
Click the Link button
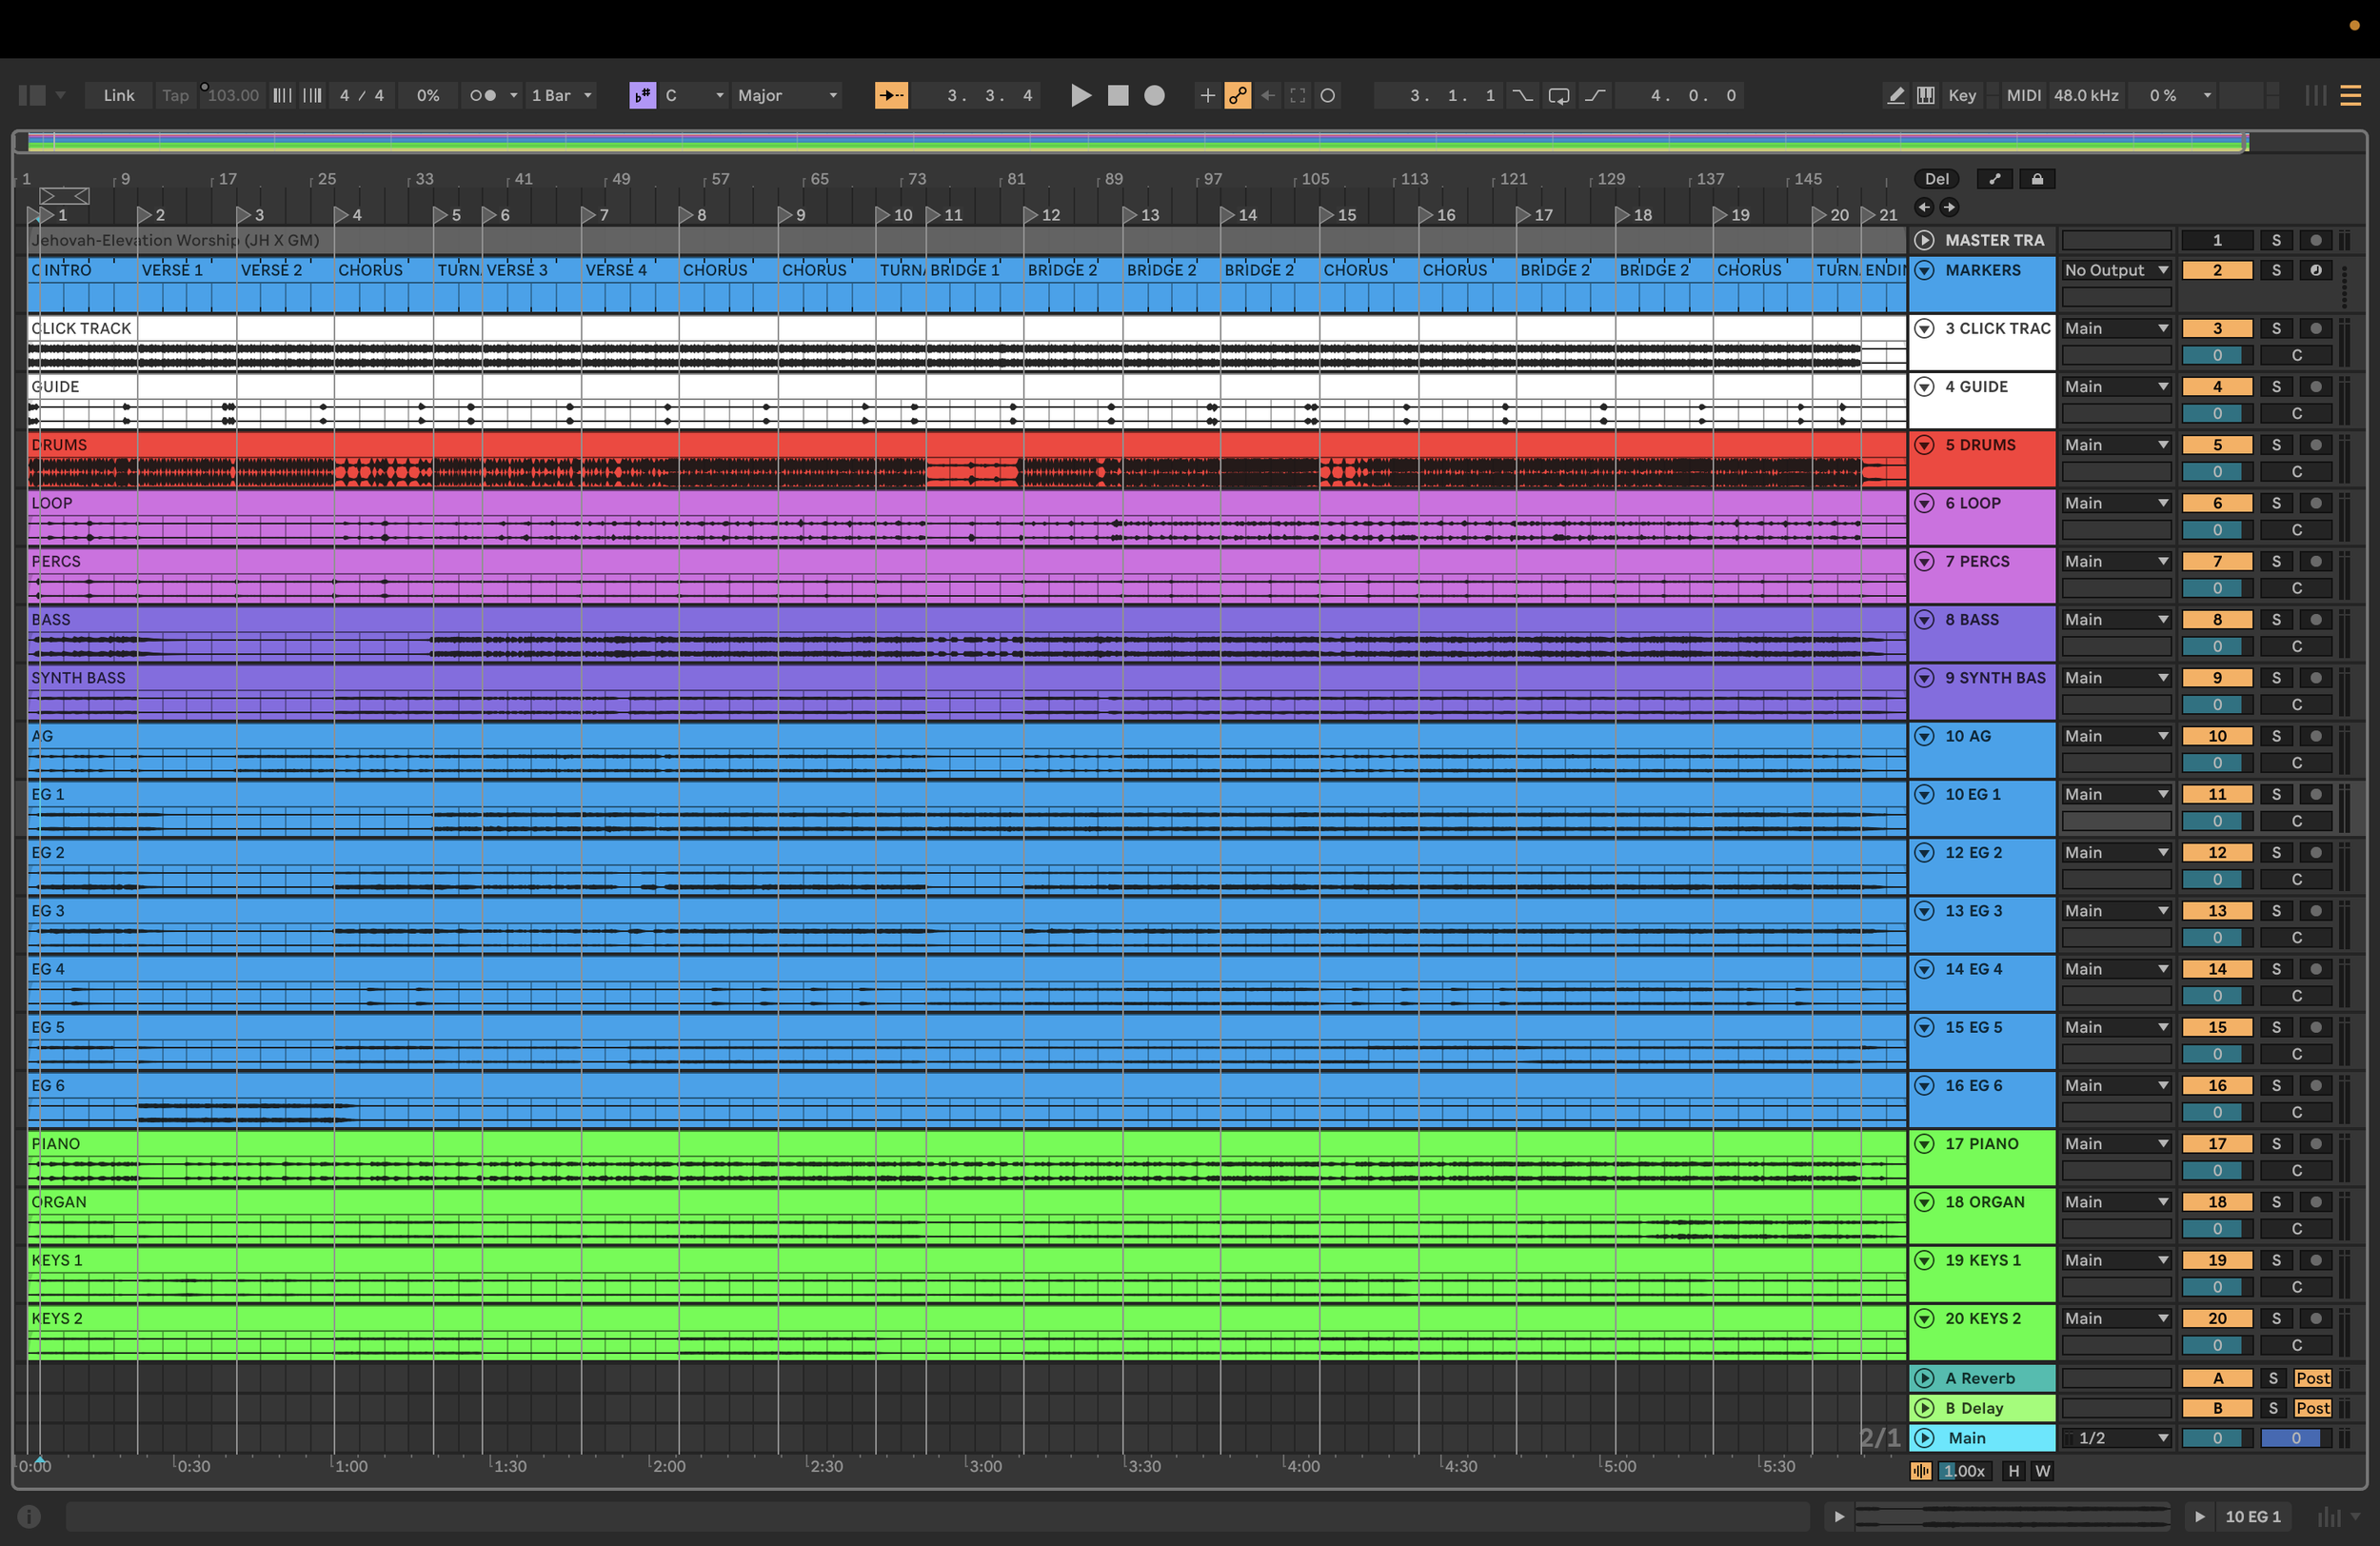[x=118, y=95]
